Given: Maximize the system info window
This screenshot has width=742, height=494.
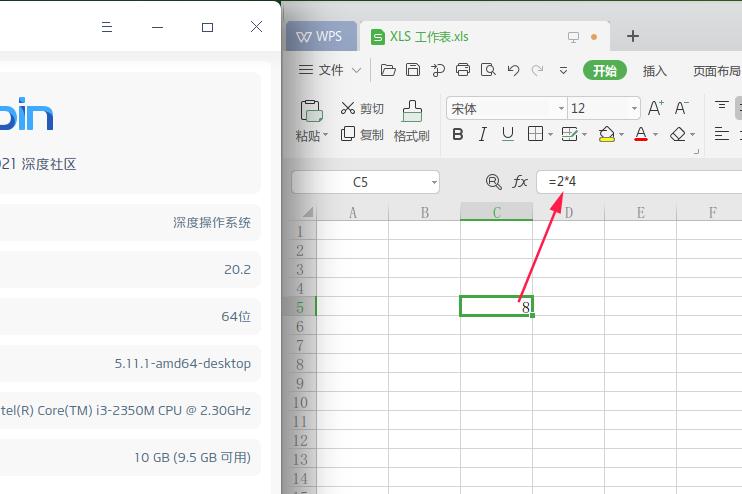Looking at the screenshot, I should 207,27.
